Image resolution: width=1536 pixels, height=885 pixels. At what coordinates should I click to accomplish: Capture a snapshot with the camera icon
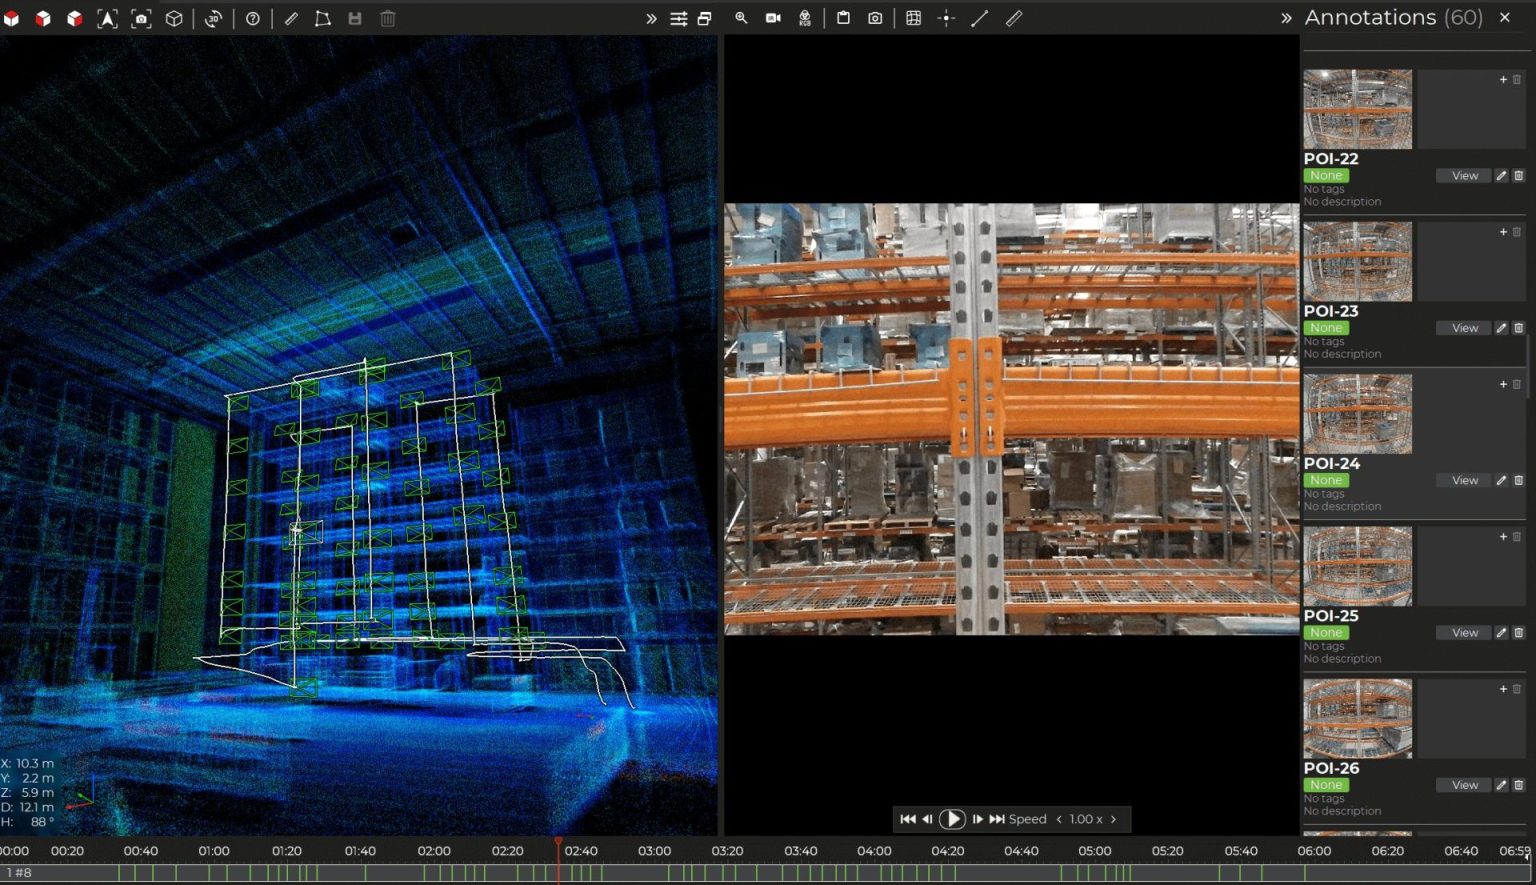tap(874, 18)
